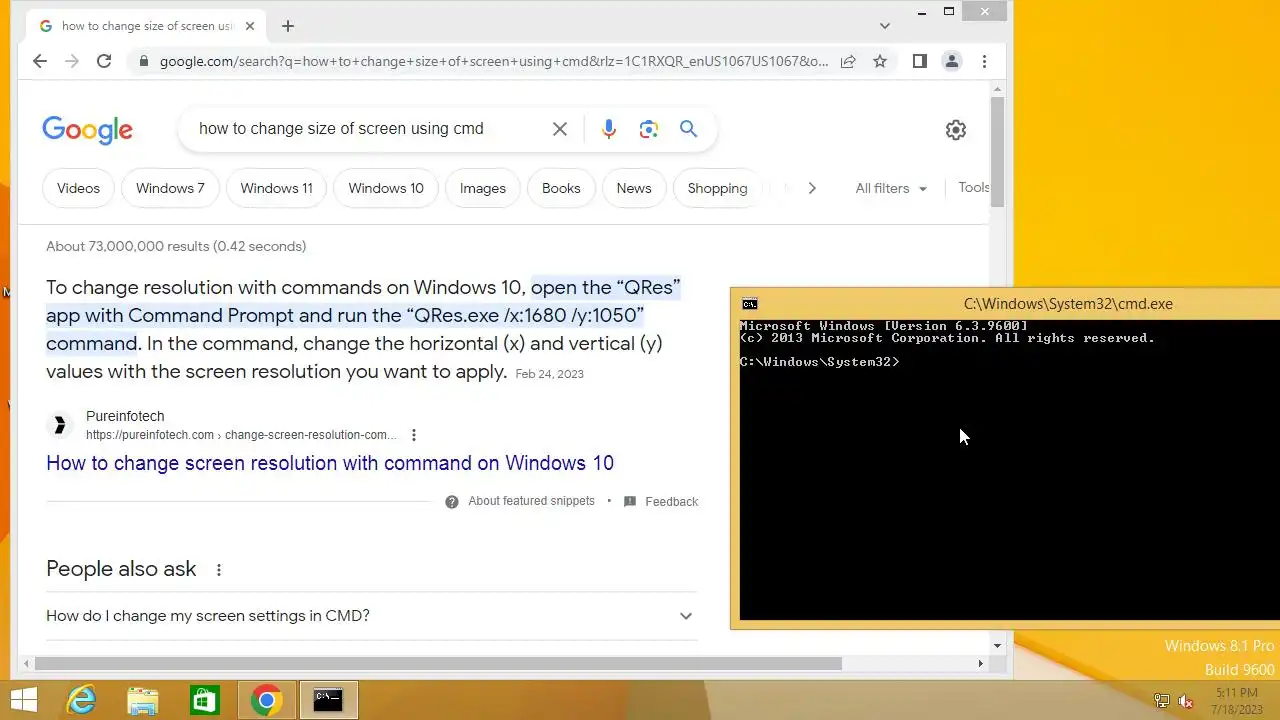Click the horizontal scrollbar thumb in Chrome
The image size is (1280, 720).
pyautogui.click(x=438, y=663)
